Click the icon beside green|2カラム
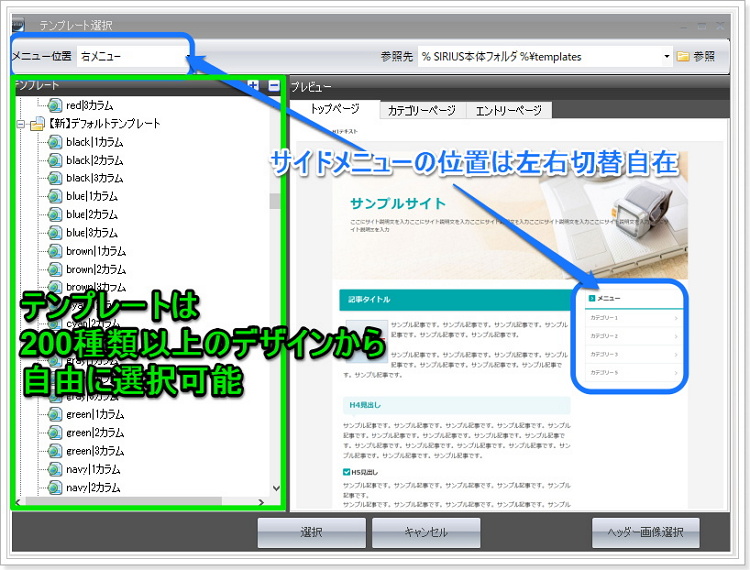 click(55, 432)
